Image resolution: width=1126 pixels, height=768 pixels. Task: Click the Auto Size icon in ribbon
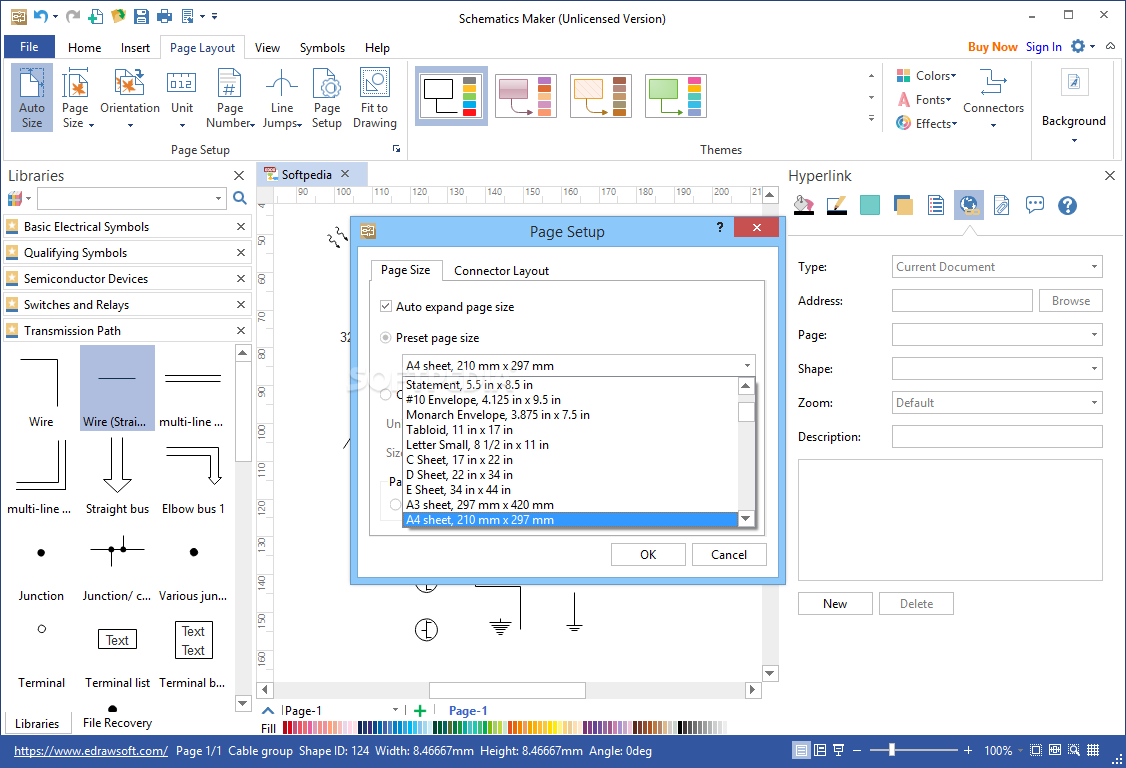[32, 97]
